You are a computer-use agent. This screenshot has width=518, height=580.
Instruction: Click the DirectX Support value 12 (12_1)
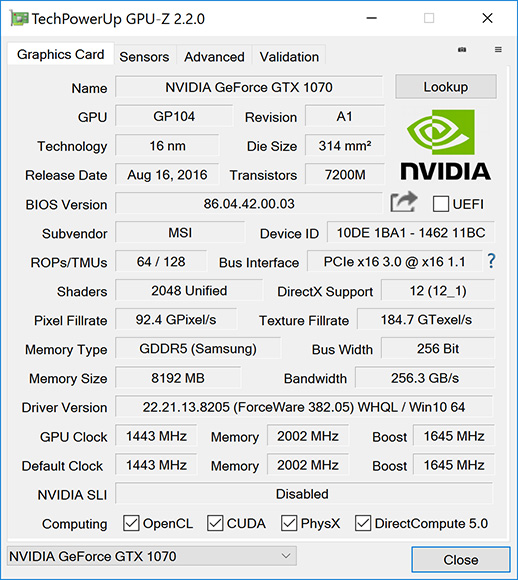click(438, 291)
